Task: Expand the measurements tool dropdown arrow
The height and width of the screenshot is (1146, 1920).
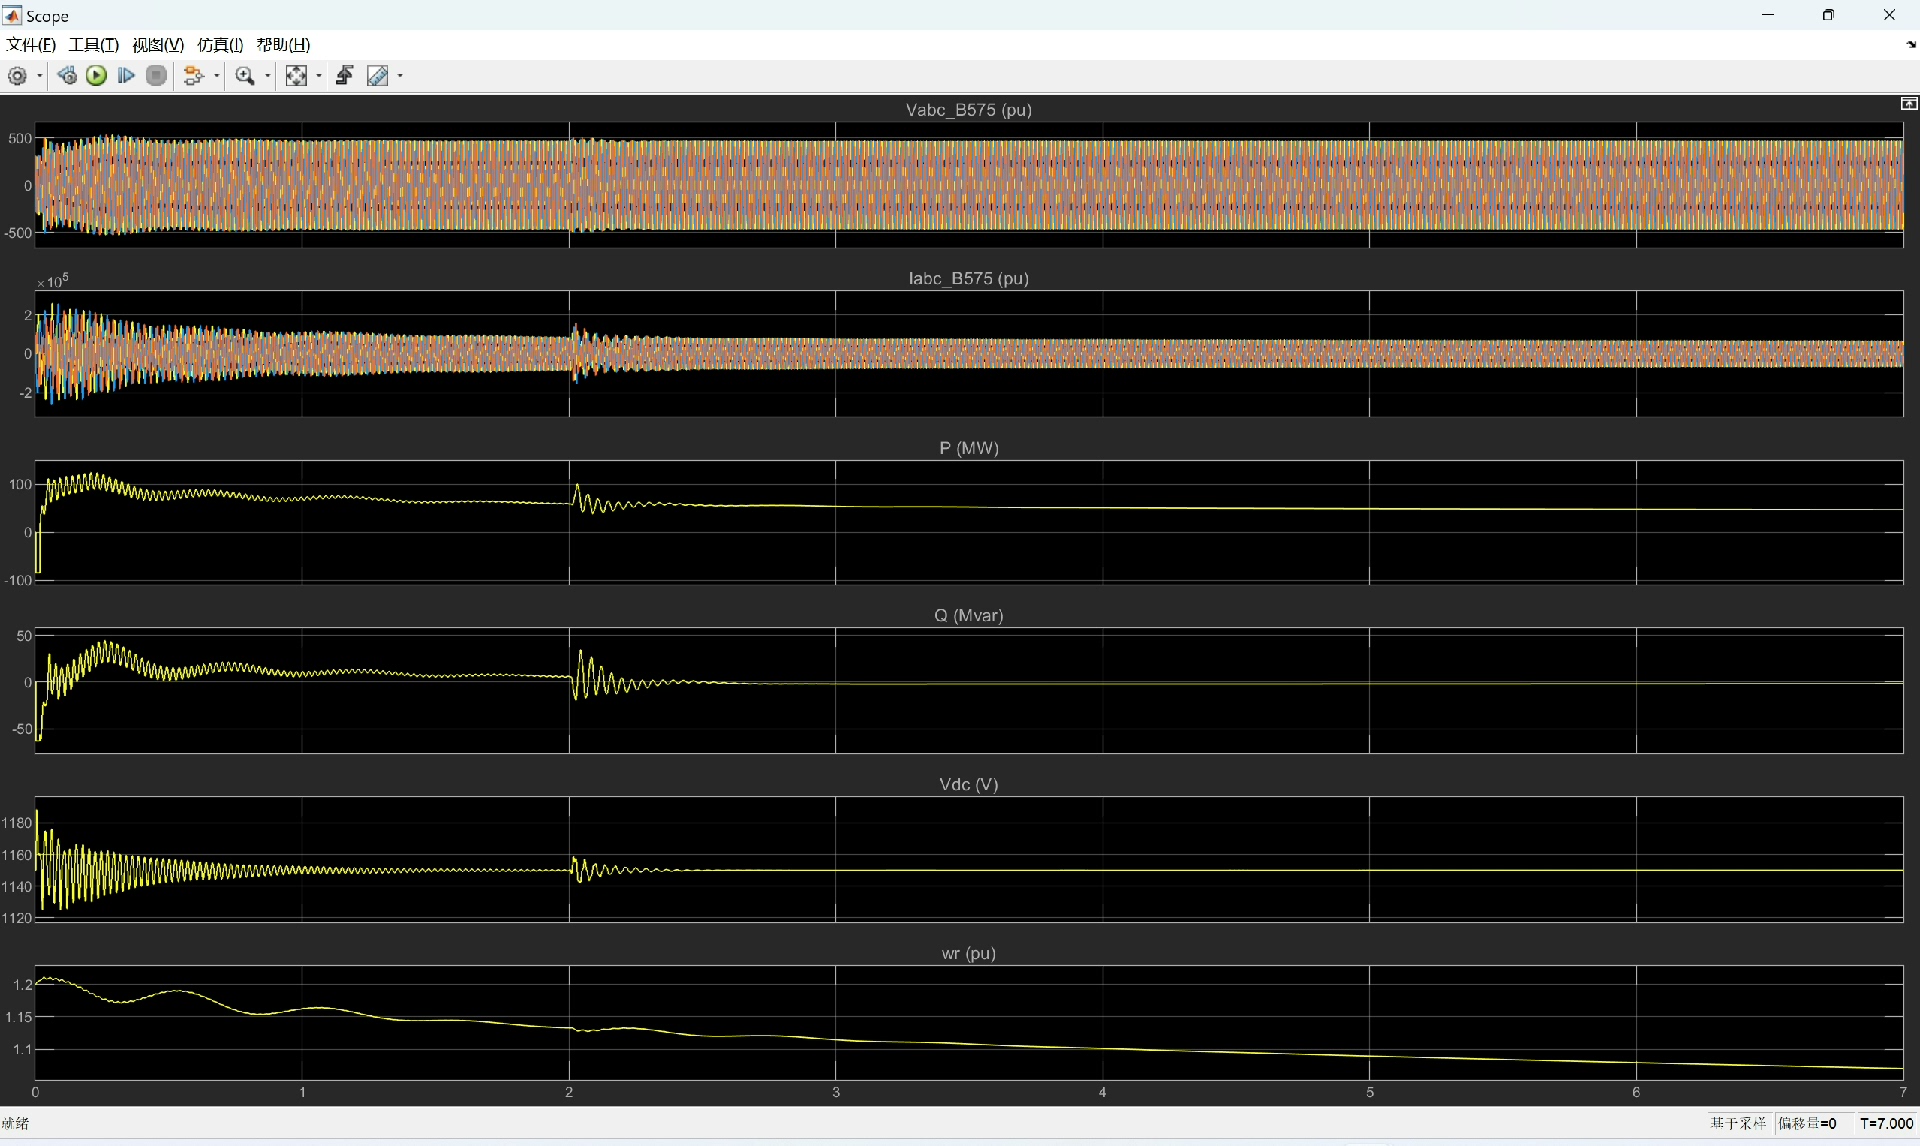Action: 400,76
